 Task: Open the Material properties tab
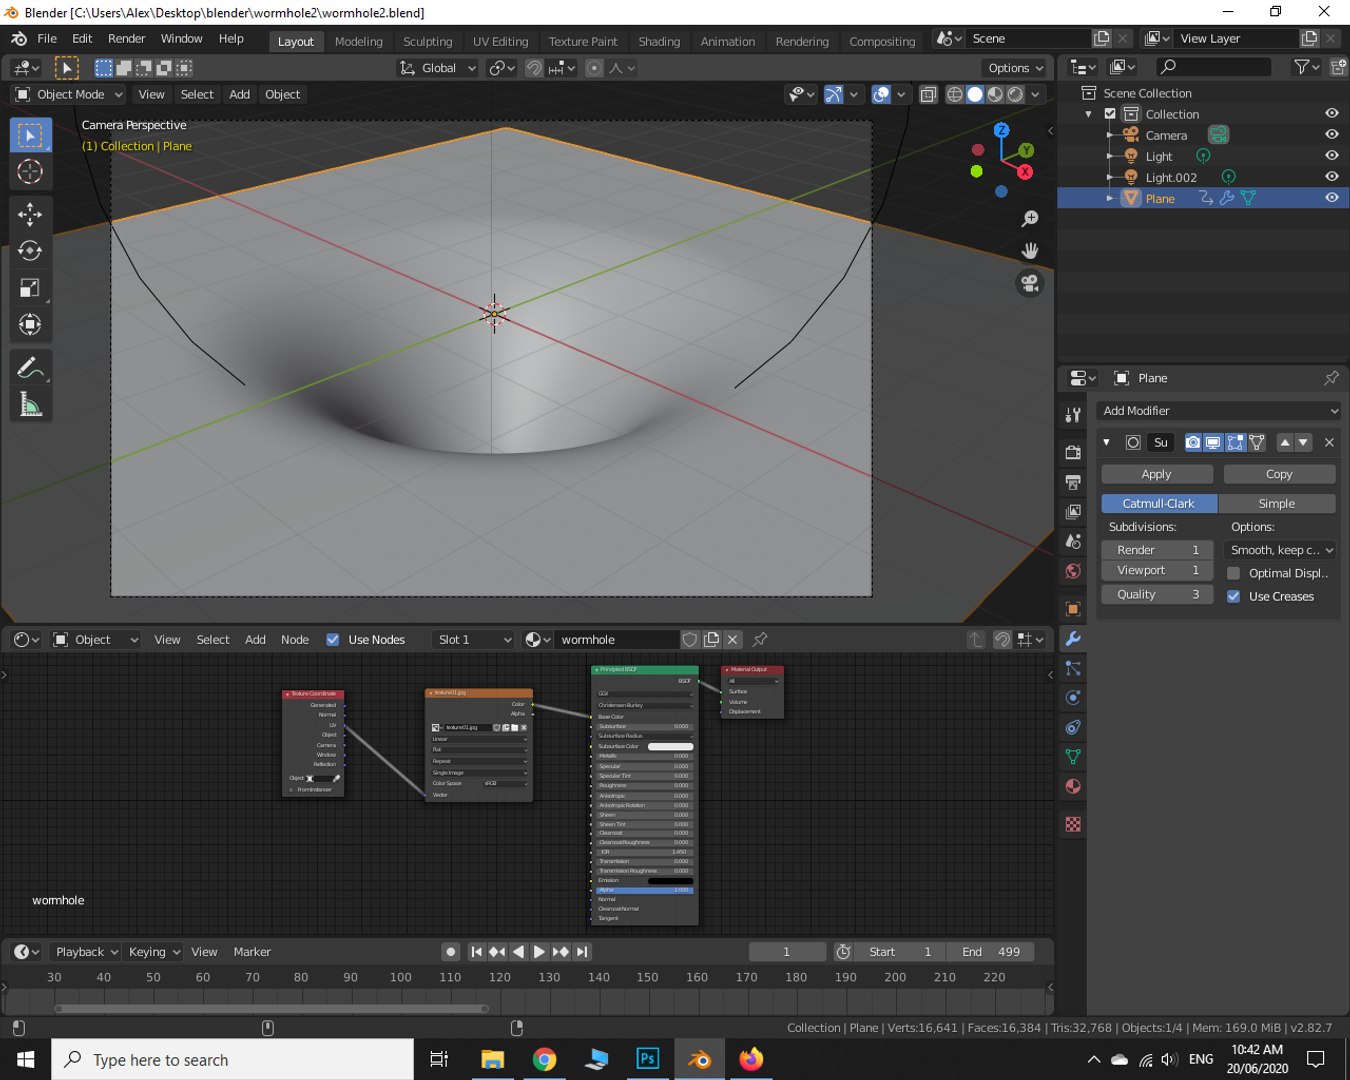1073,786
